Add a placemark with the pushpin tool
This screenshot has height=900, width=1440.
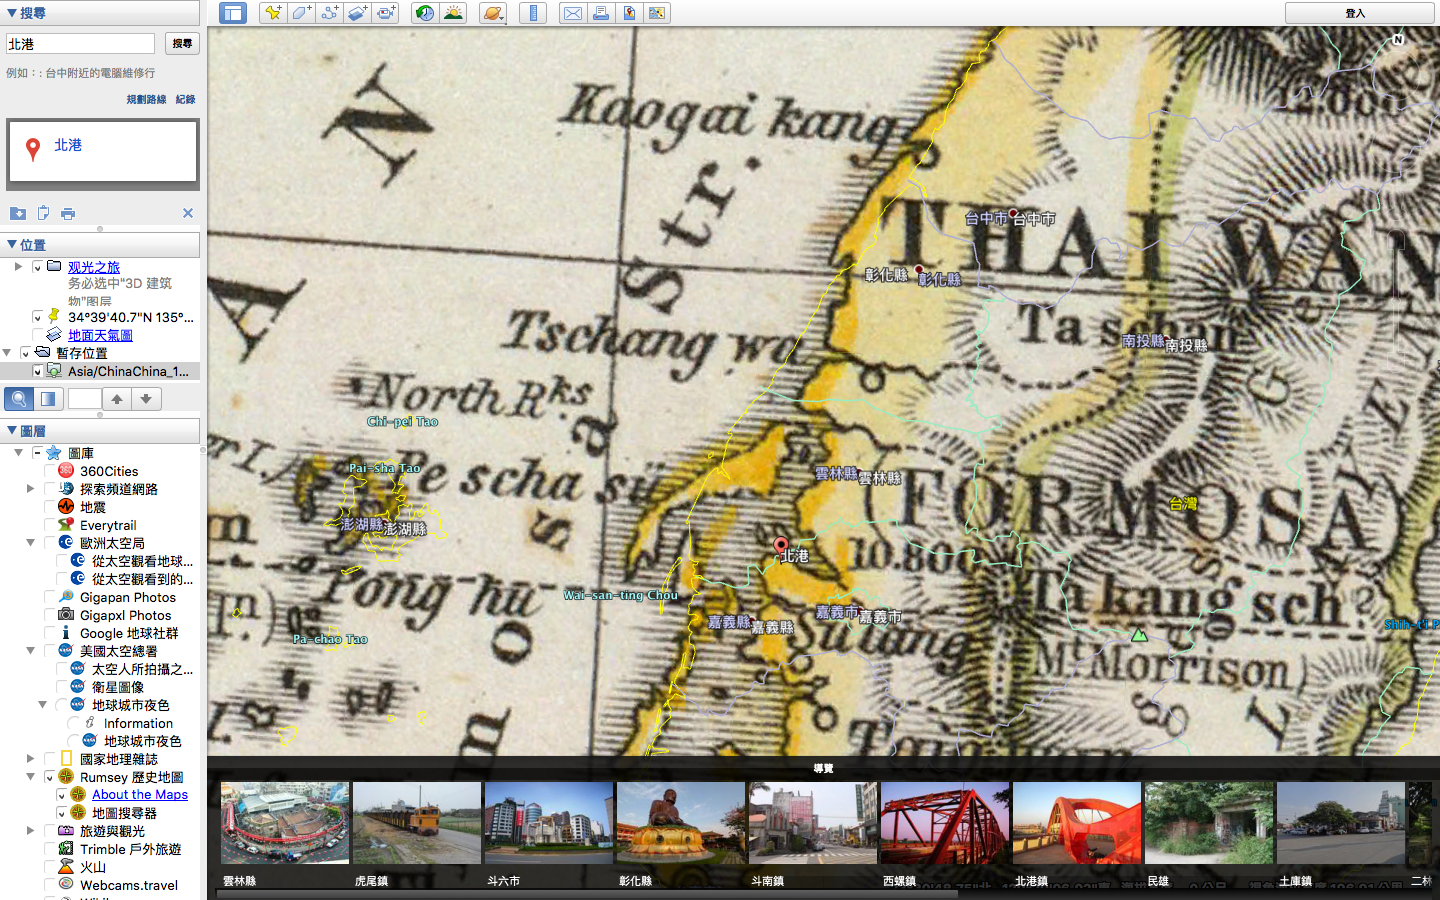point(272,13)
